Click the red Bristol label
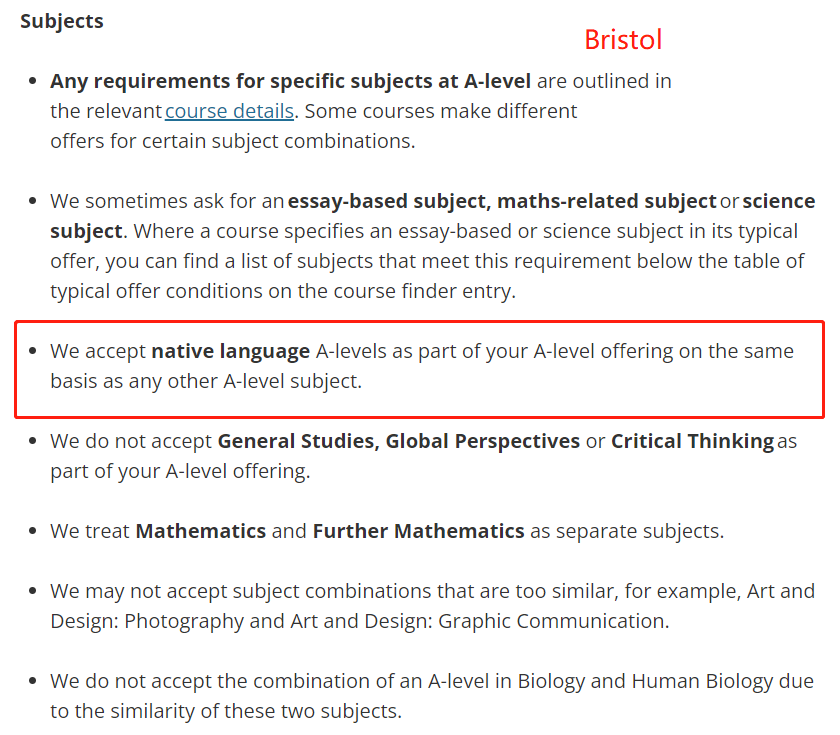 (623, 40)
